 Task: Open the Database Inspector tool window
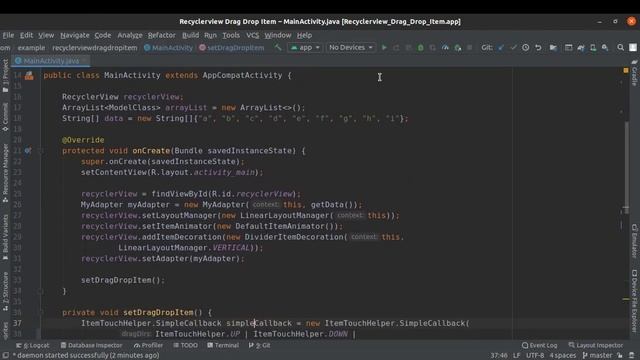point(91,345)
